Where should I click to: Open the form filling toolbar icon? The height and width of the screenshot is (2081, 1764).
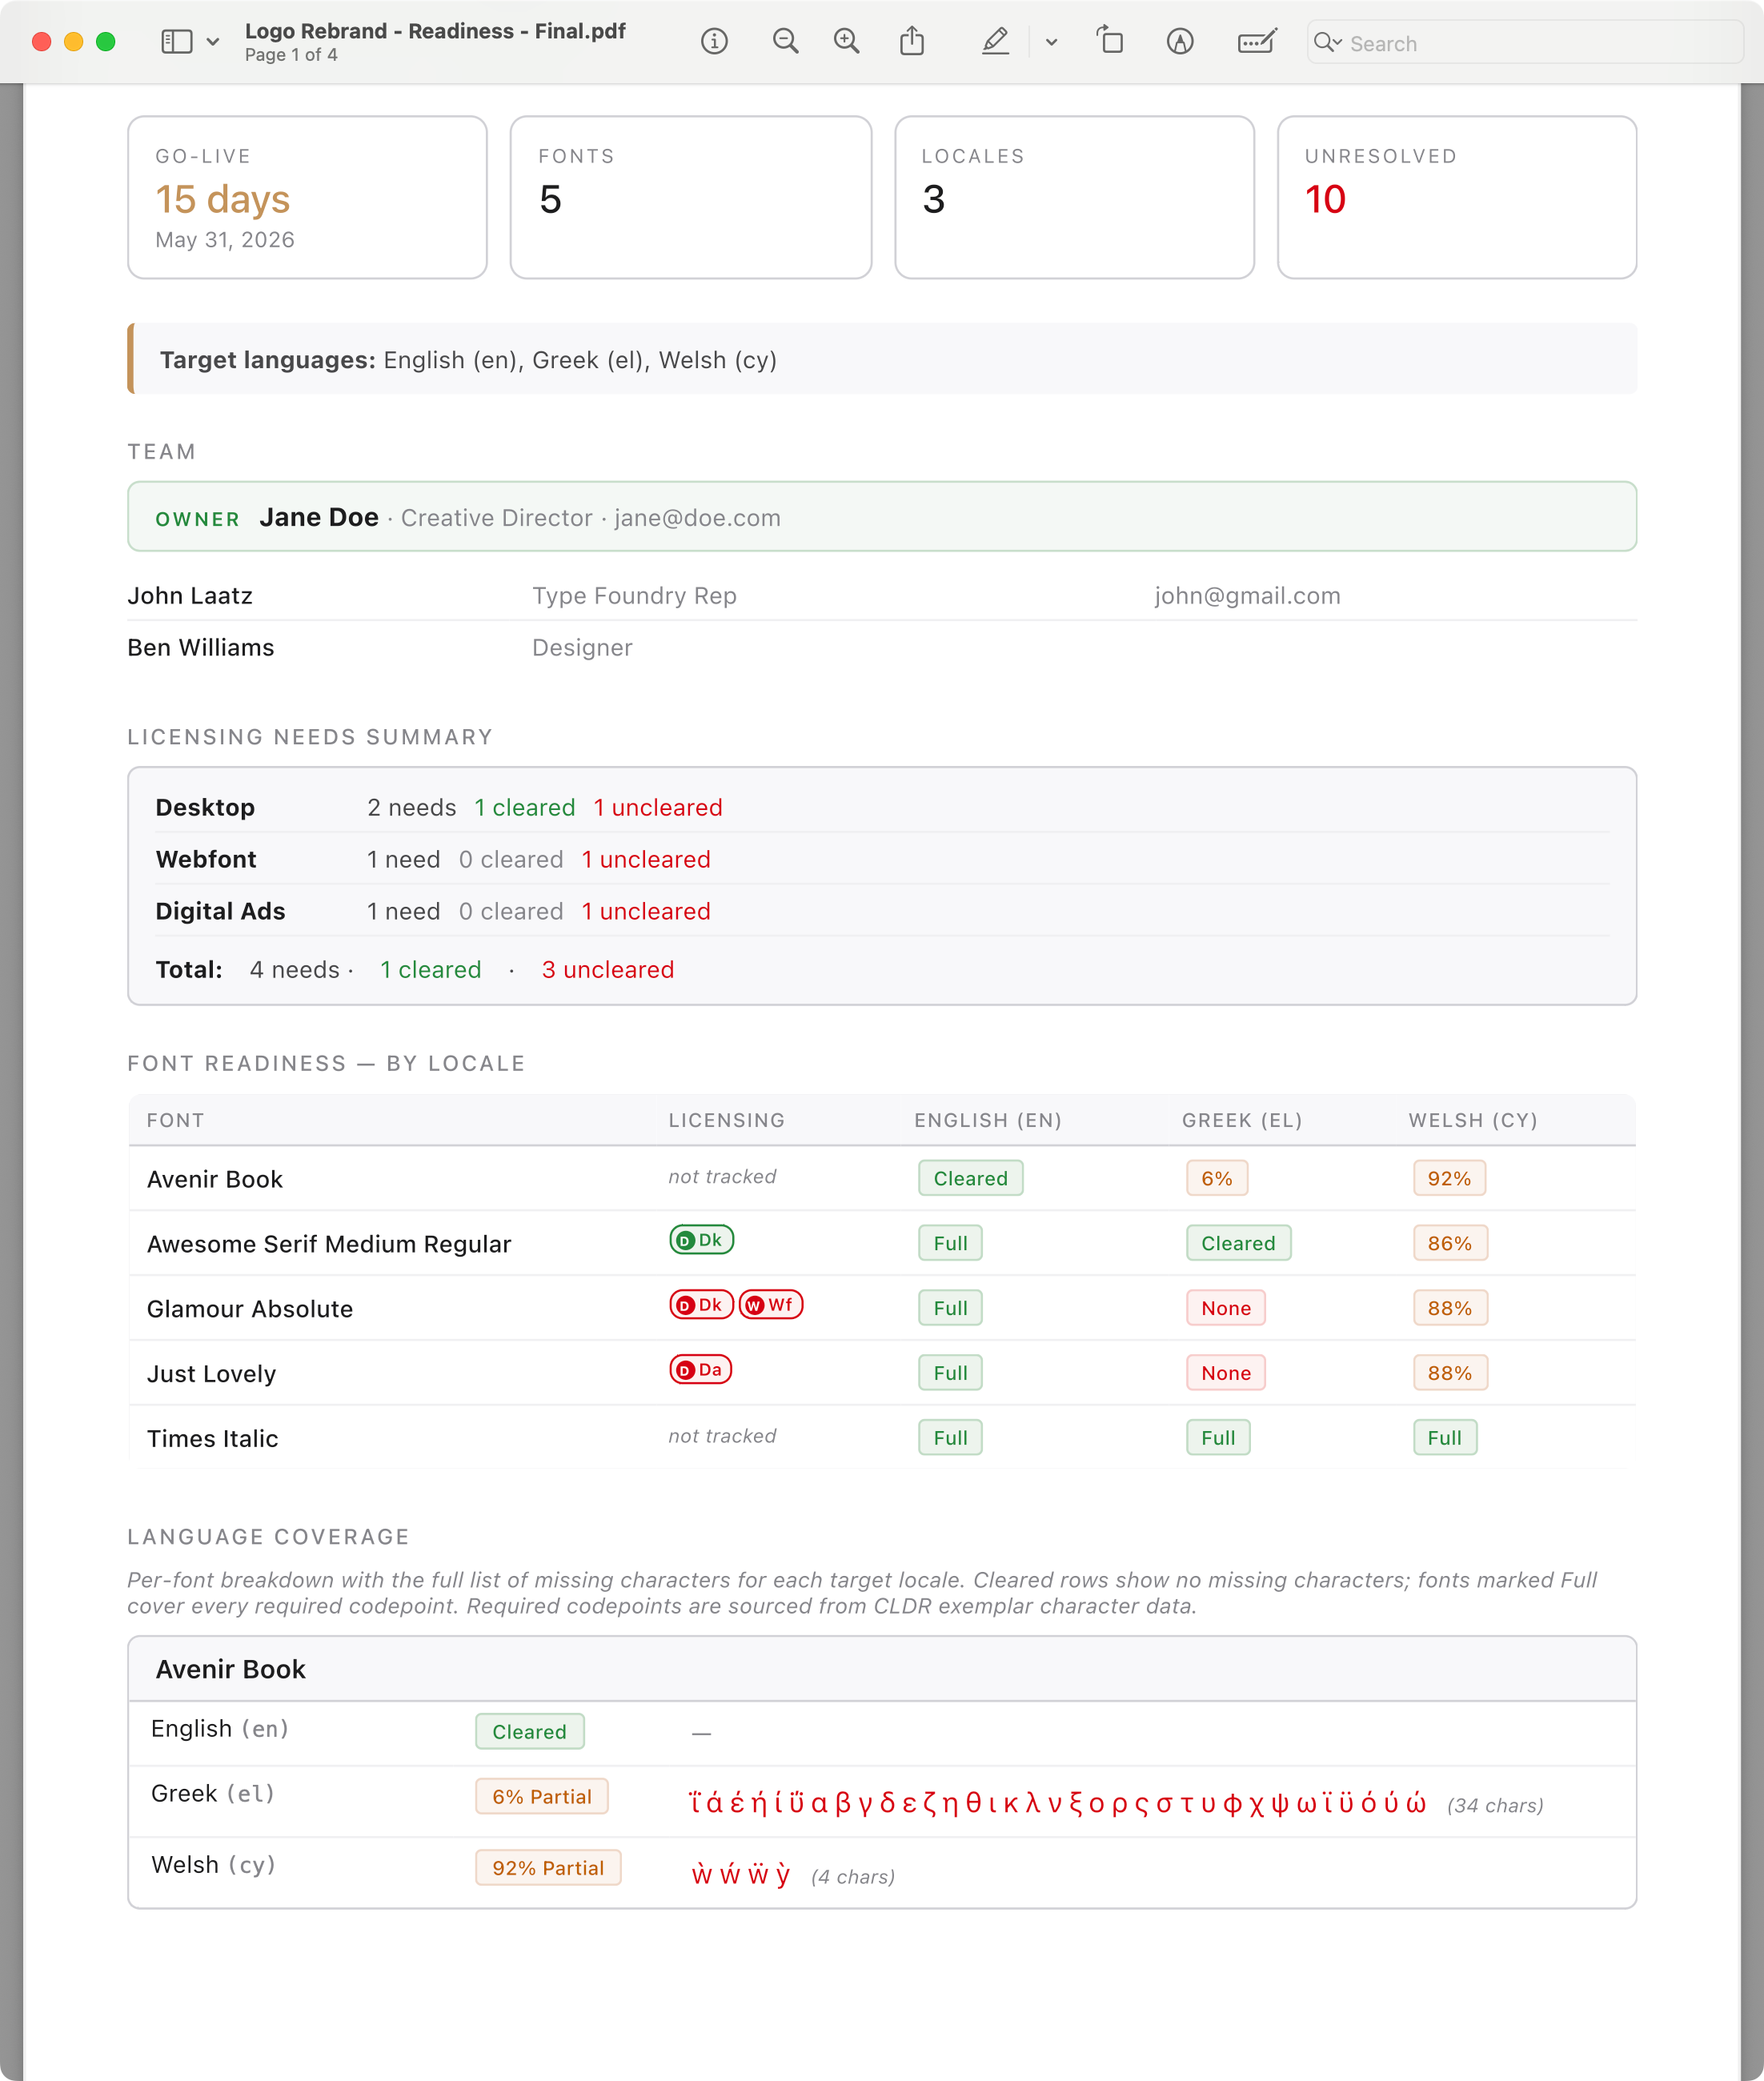tap(1257, 41)
